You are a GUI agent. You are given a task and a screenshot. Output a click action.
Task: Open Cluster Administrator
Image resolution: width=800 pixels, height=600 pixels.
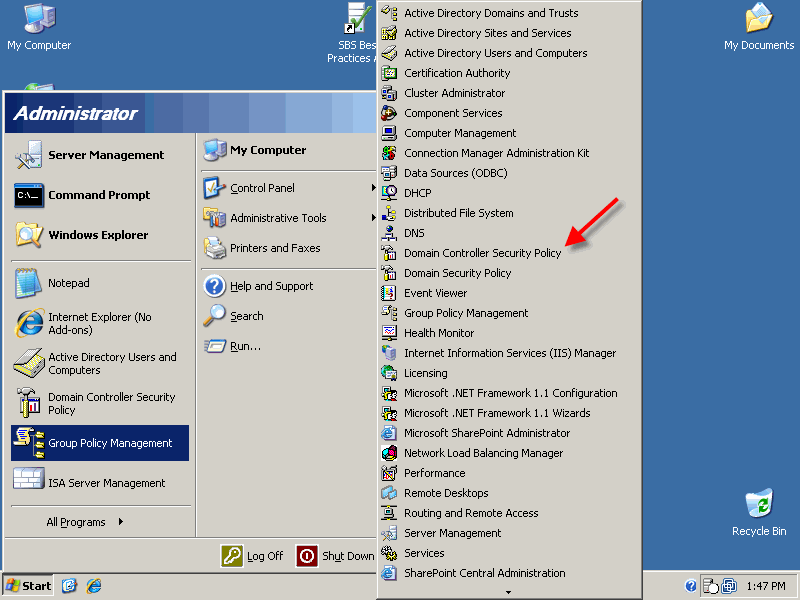tap(509, 93)
